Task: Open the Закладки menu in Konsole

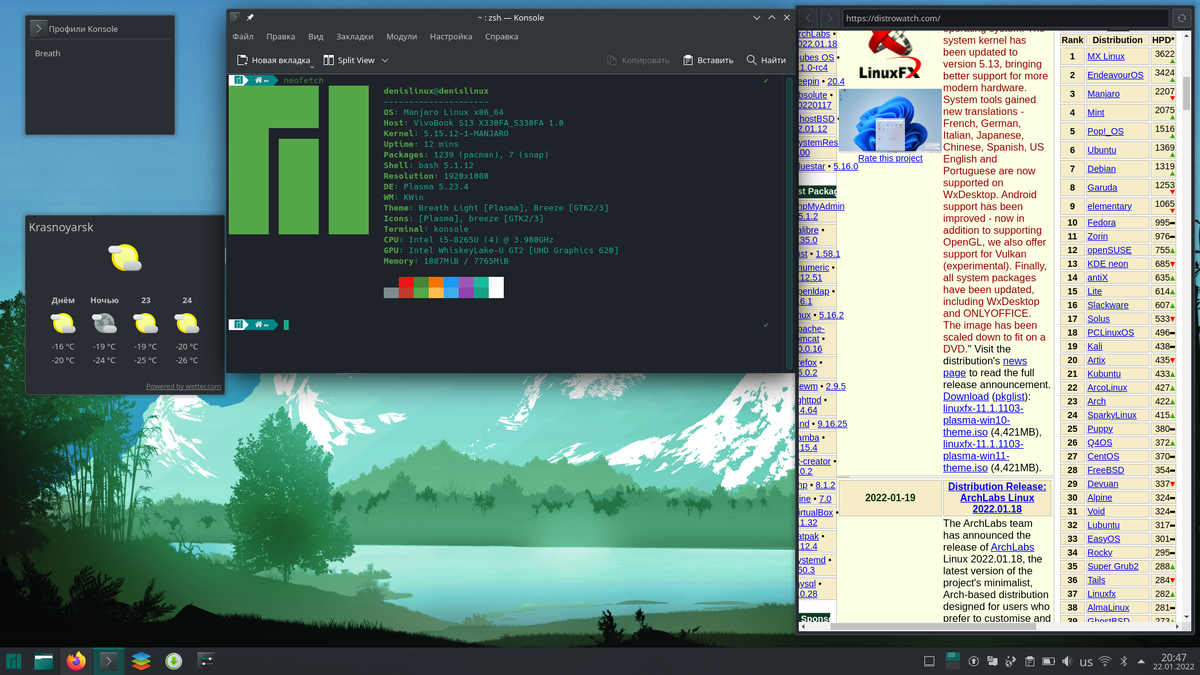Action: (355, 36)
